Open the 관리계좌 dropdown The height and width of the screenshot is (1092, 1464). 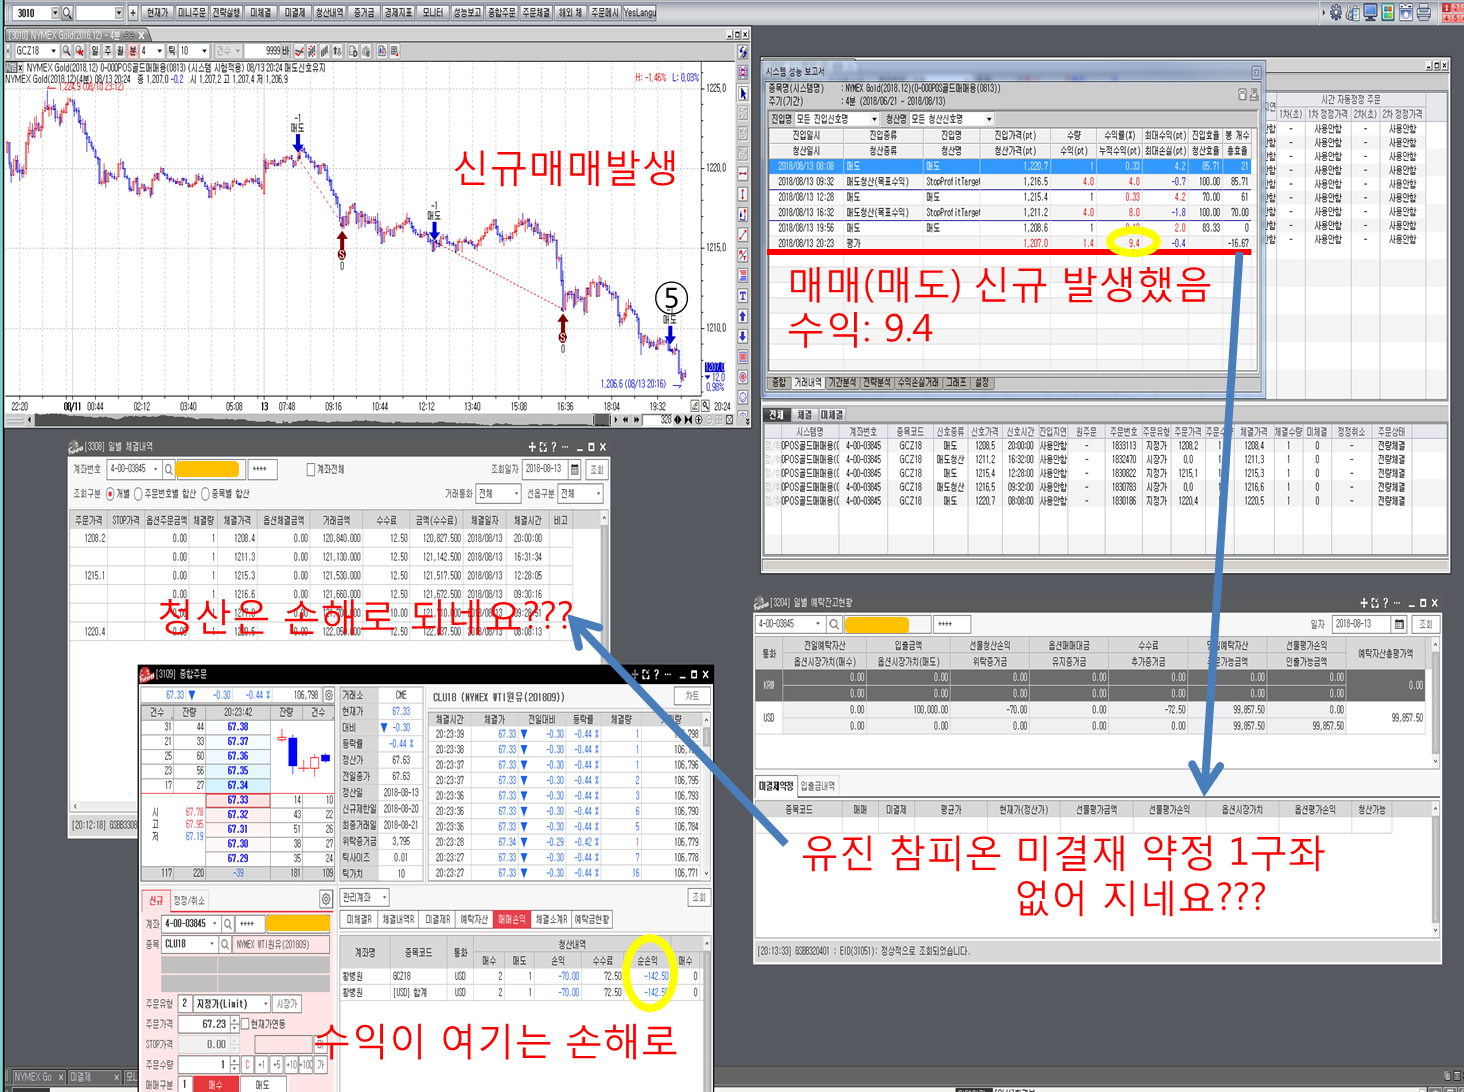(365, 898)
